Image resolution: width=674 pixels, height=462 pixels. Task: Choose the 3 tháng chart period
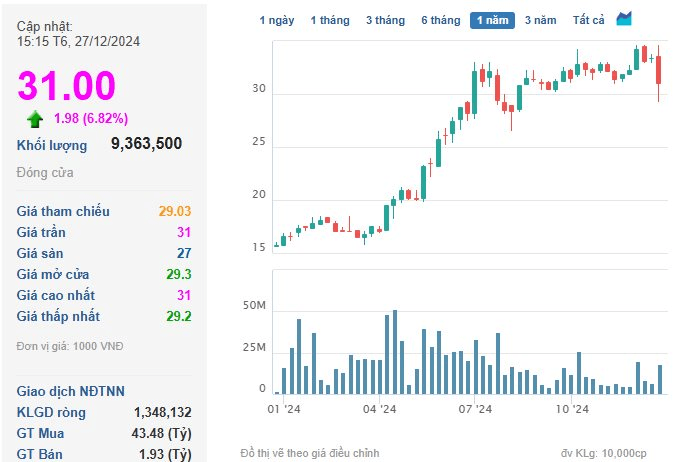[x=386, y=20]
